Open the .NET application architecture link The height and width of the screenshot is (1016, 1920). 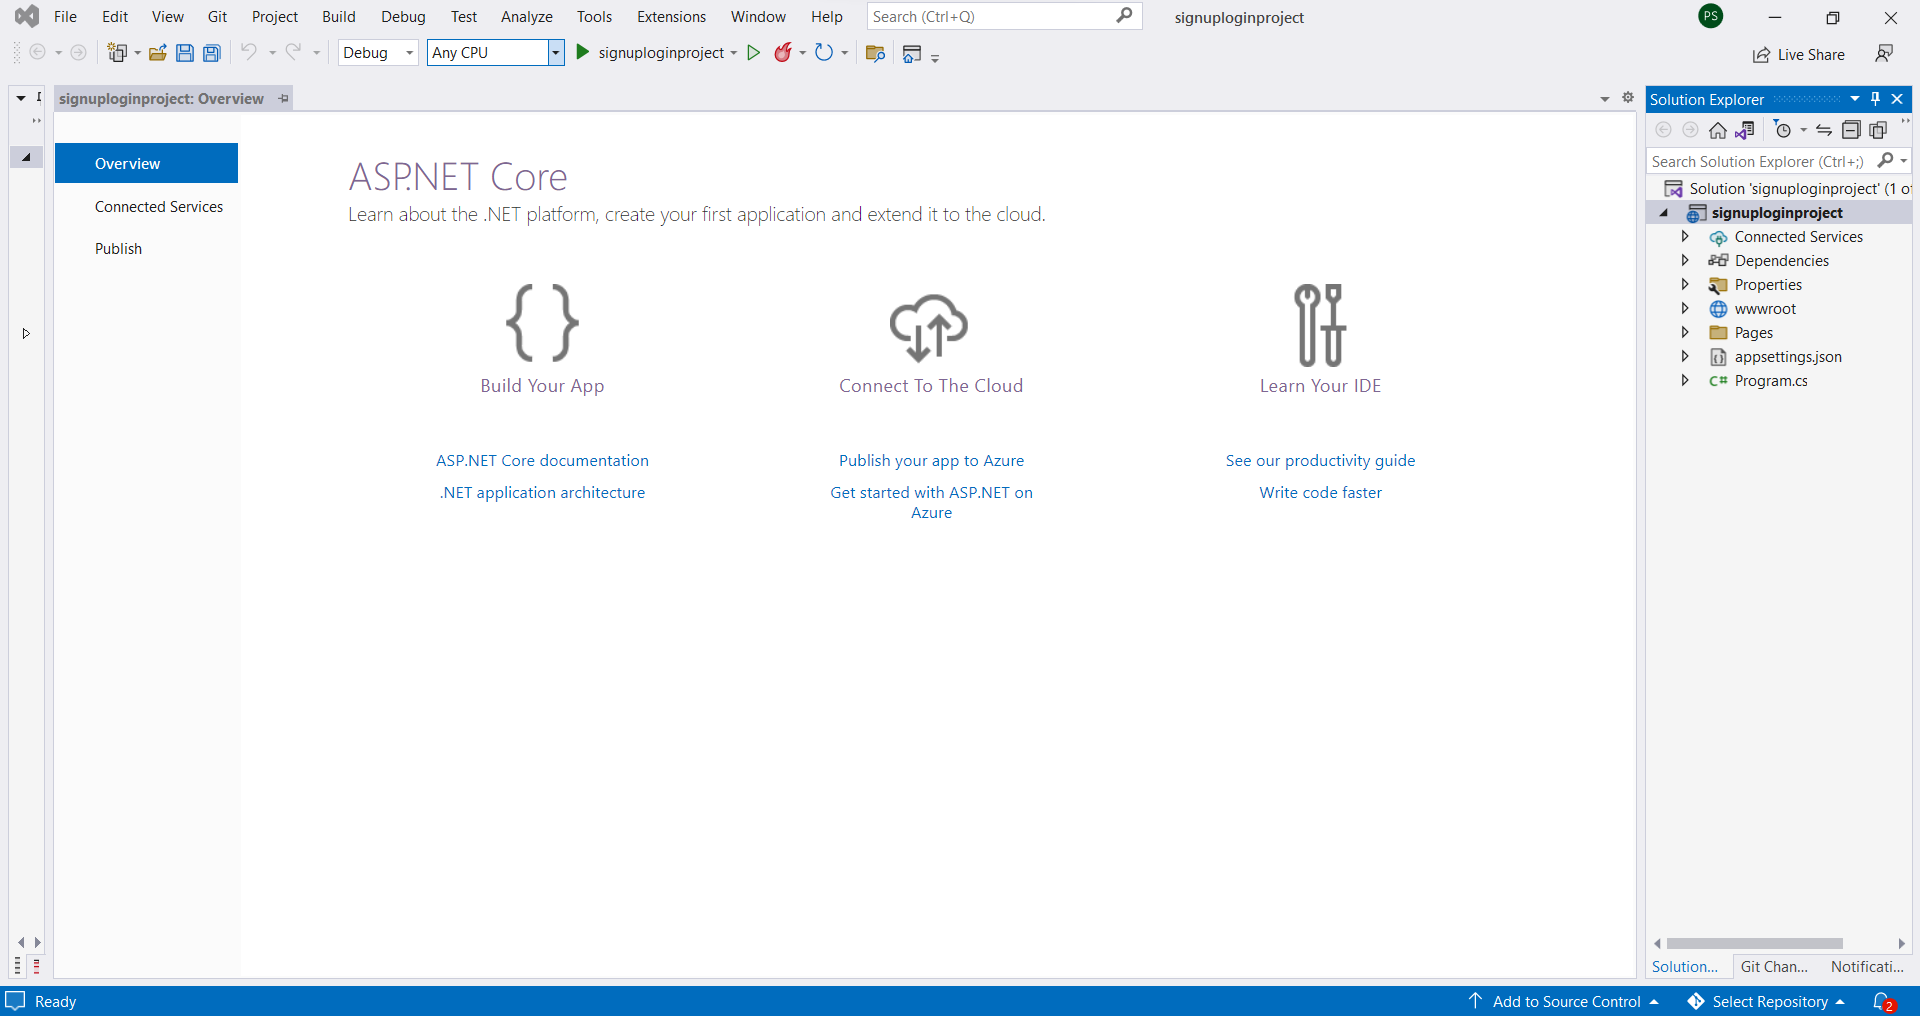542,493
